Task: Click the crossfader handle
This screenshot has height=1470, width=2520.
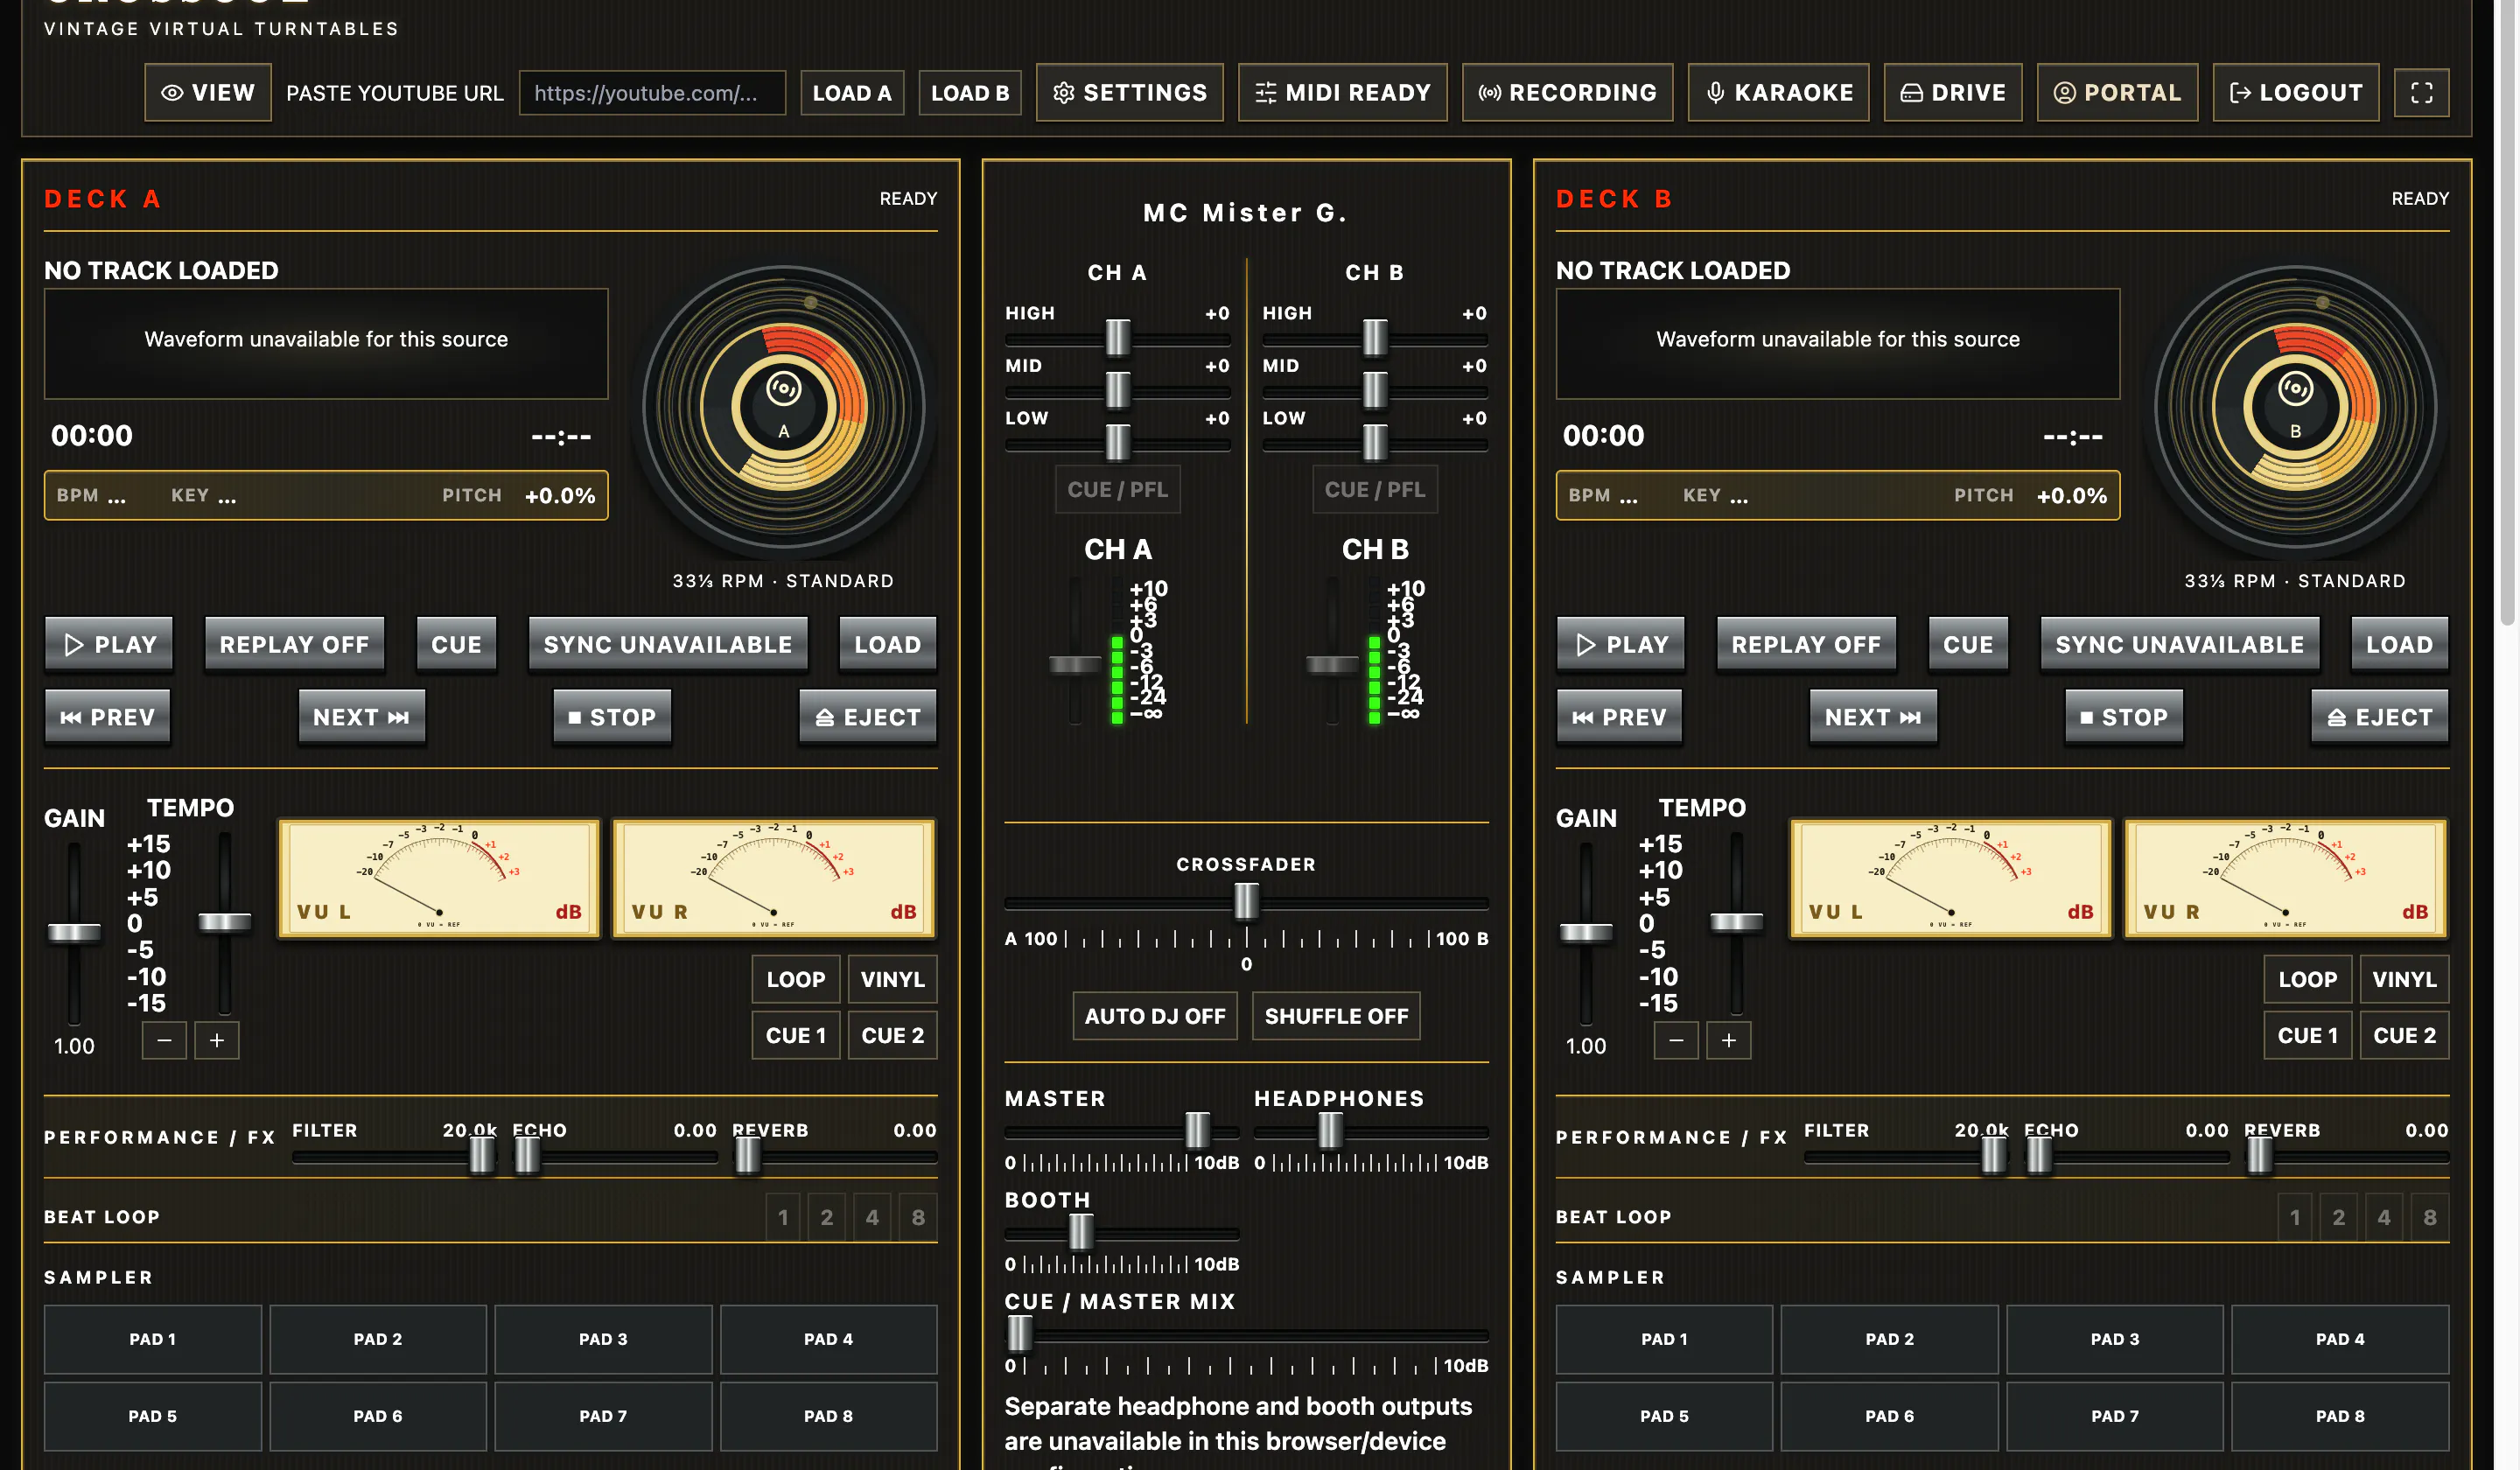Action: [x=1246, y=902]
